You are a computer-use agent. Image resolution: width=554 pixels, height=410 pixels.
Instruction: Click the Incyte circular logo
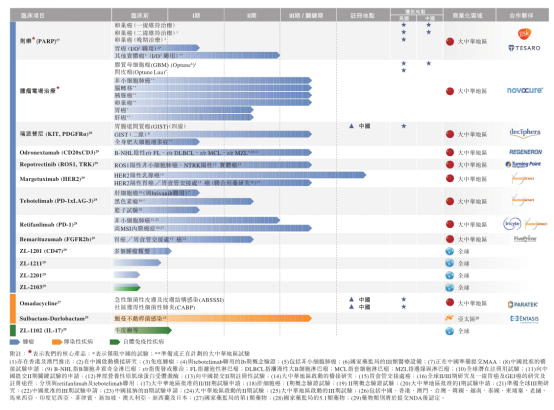pyautogui.click(x=512, y=224)
